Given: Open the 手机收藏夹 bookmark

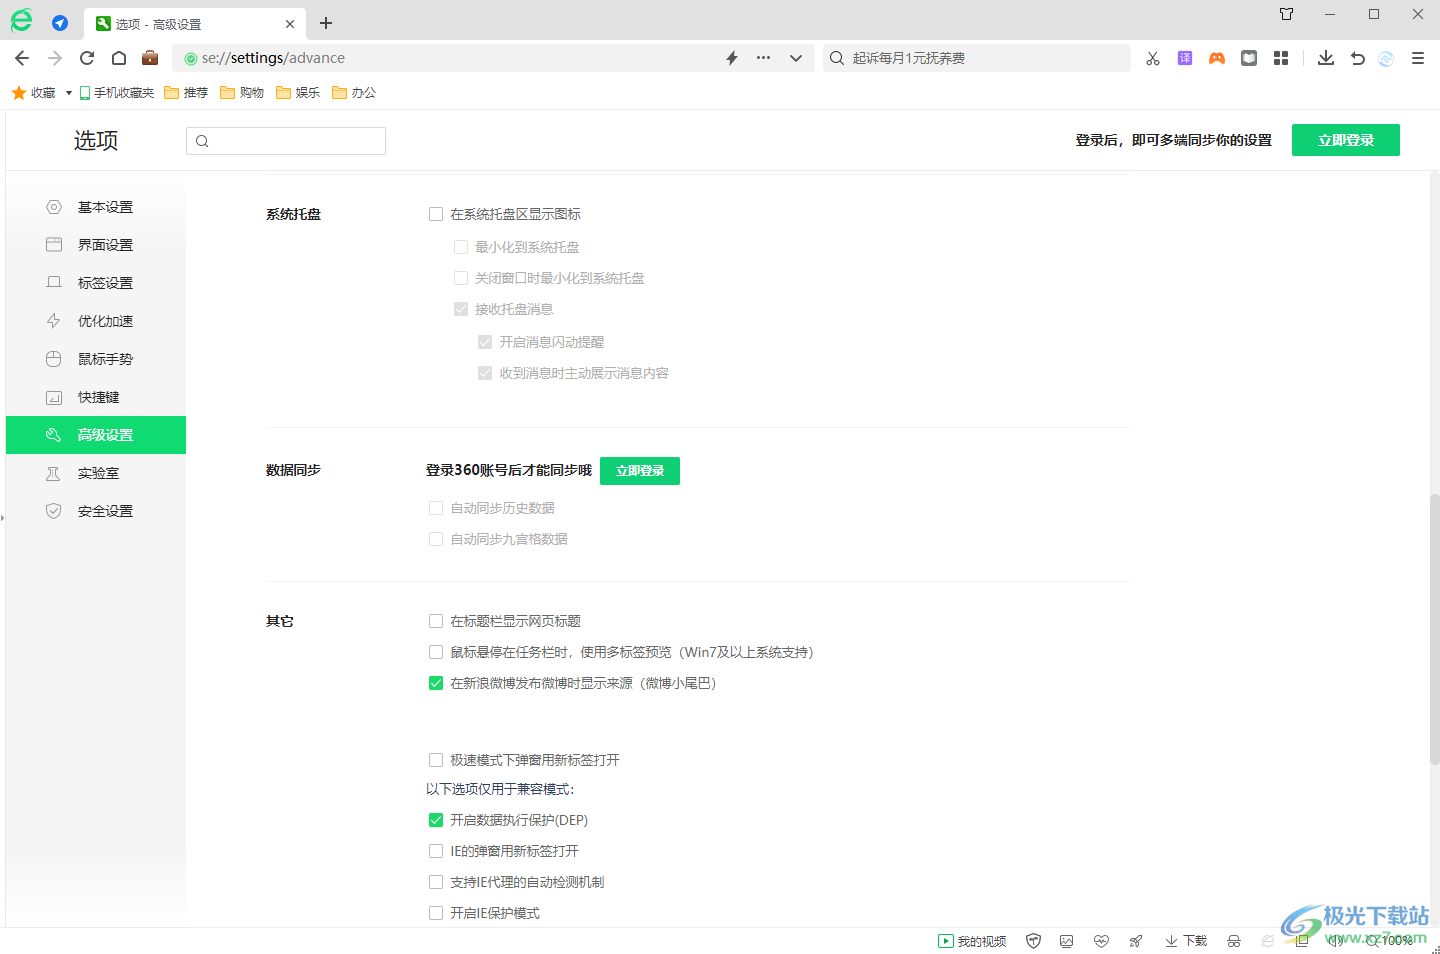Looking at the screenshot, I should [117, 92].
